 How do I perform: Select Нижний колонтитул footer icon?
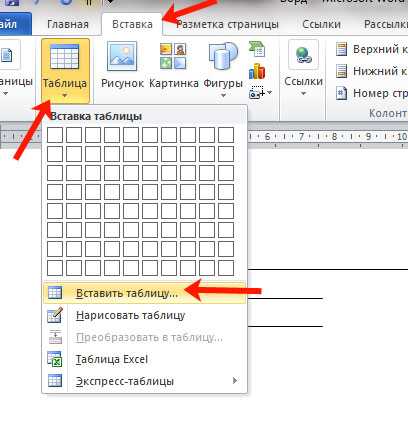pos(341,71)
